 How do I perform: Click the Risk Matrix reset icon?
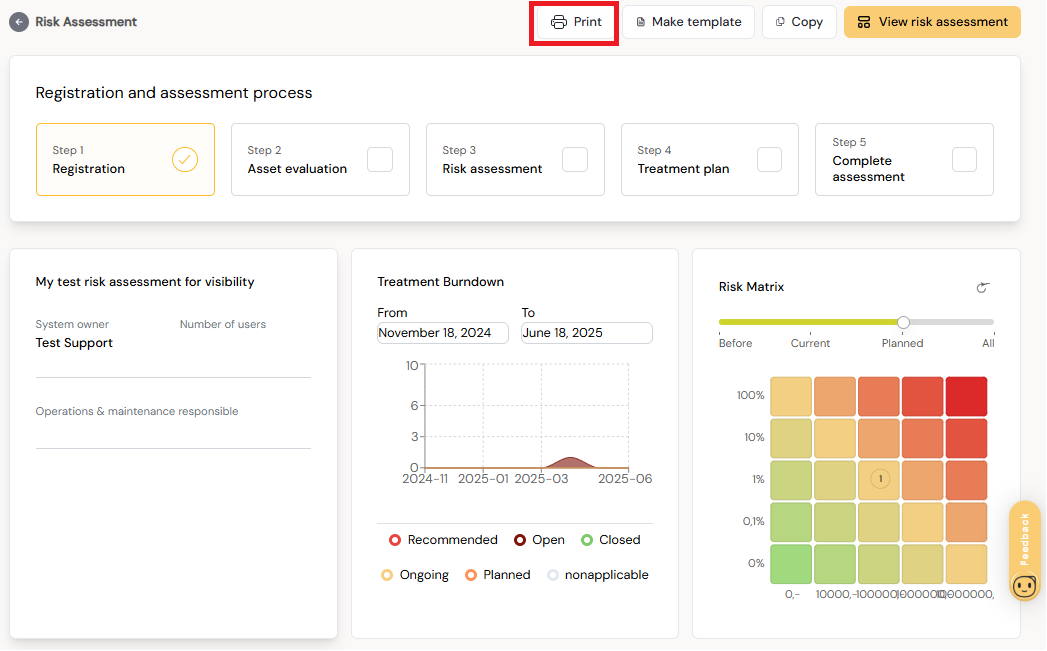982,288
